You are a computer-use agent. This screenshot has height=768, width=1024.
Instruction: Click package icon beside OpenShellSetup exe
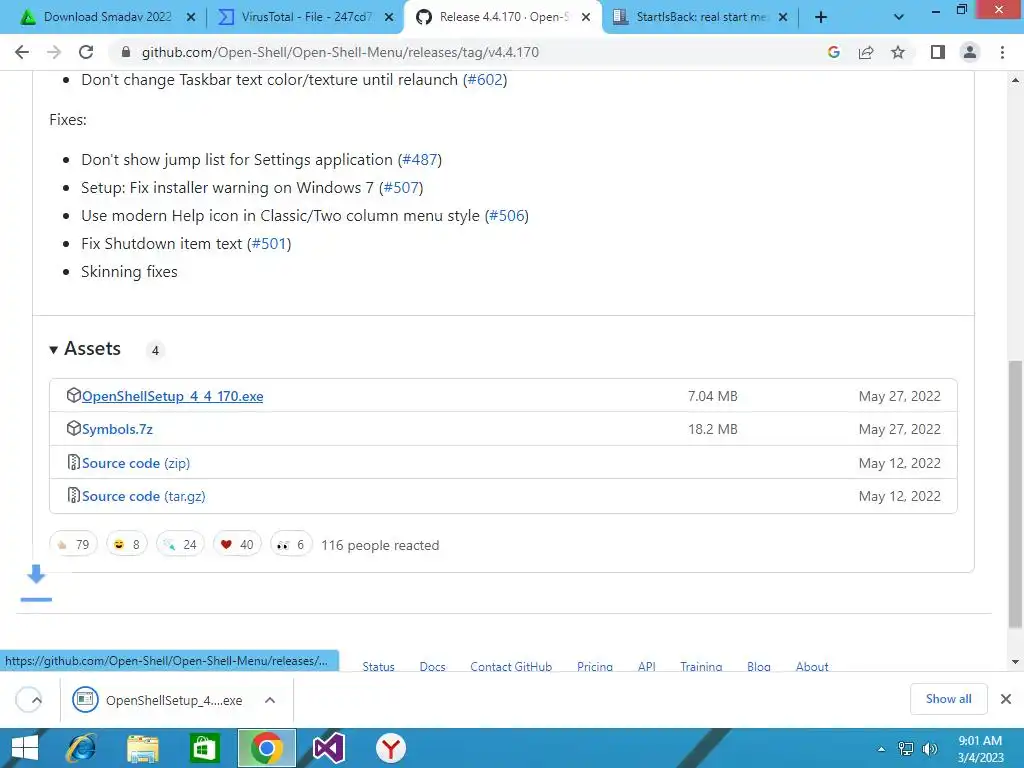click(74, 395)
